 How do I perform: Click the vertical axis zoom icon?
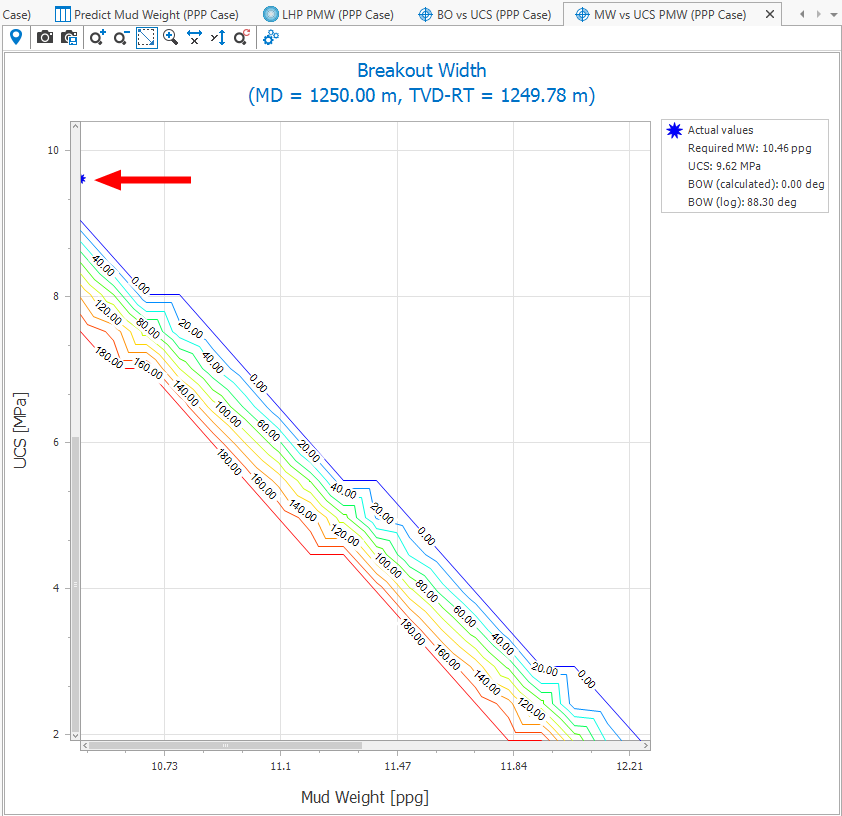[x=218, y=37]
